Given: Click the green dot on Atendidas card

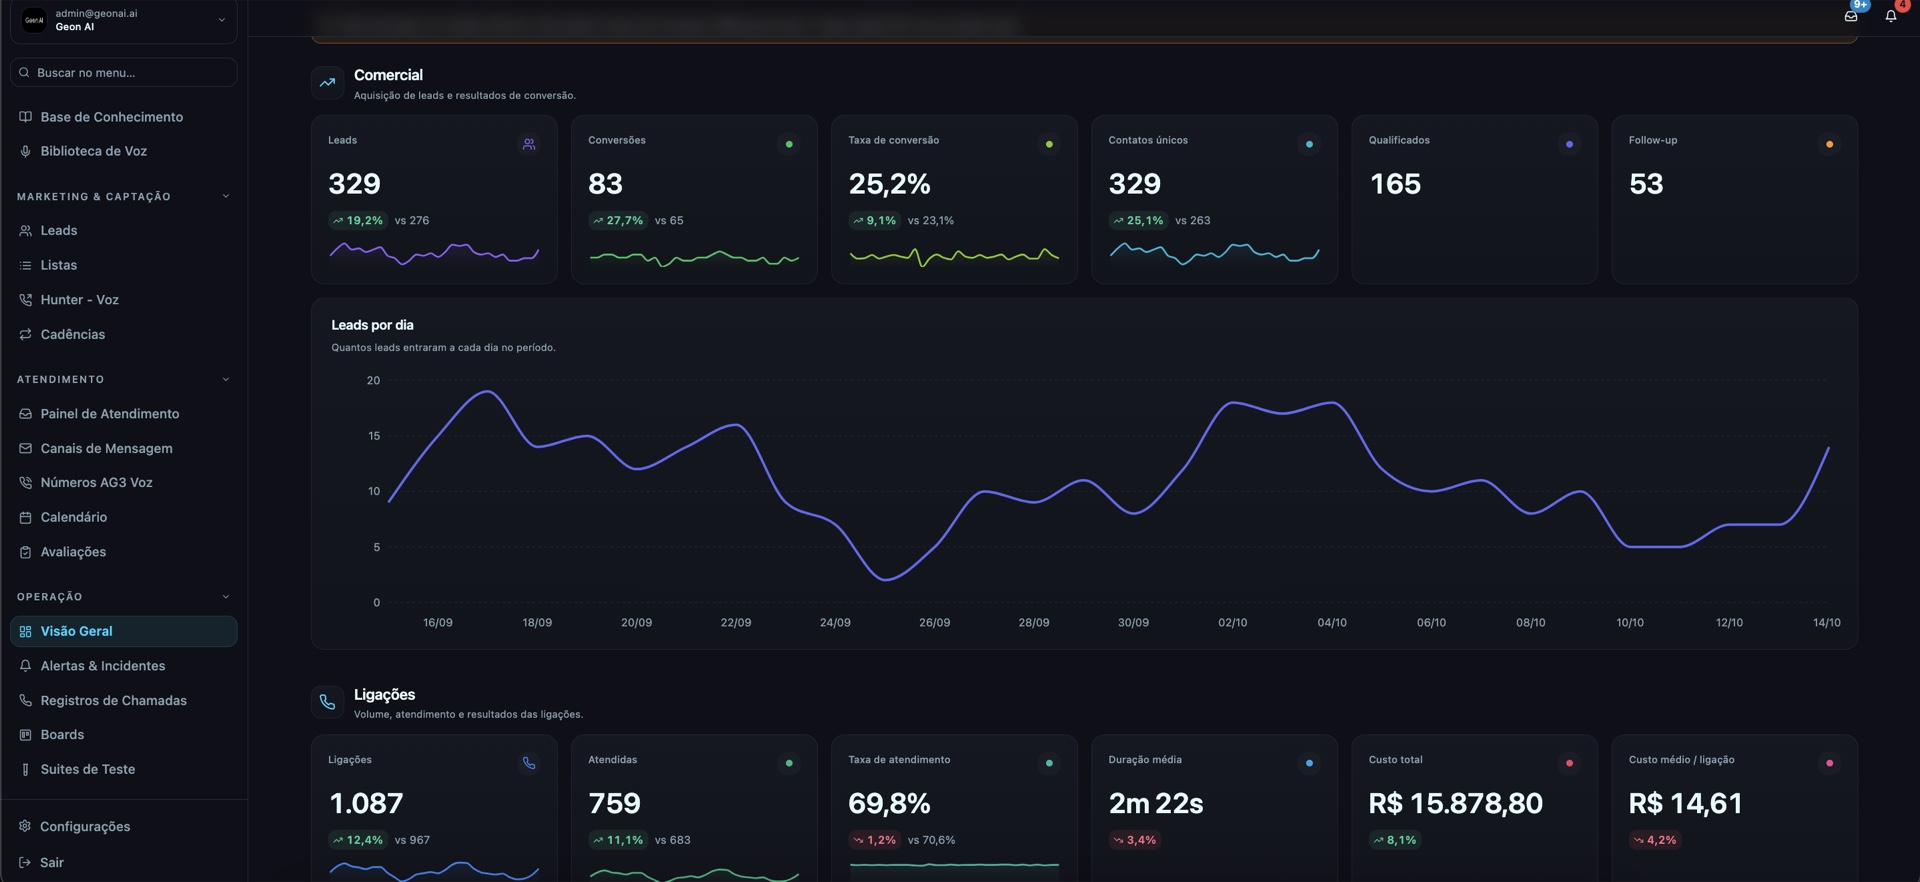Looking at the screenshot, I should point(789,763).
